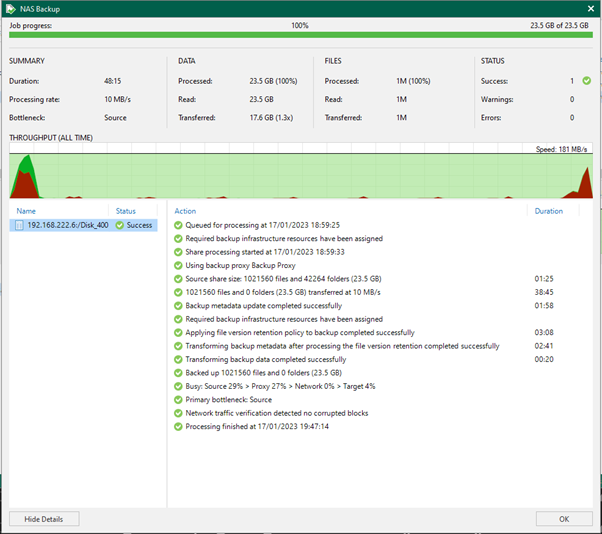Viewport: 602px width, 534px height.
Task: Select 'Queued for processing at 17/01/2023 18:59:25' entry
Action: (263, 225)
